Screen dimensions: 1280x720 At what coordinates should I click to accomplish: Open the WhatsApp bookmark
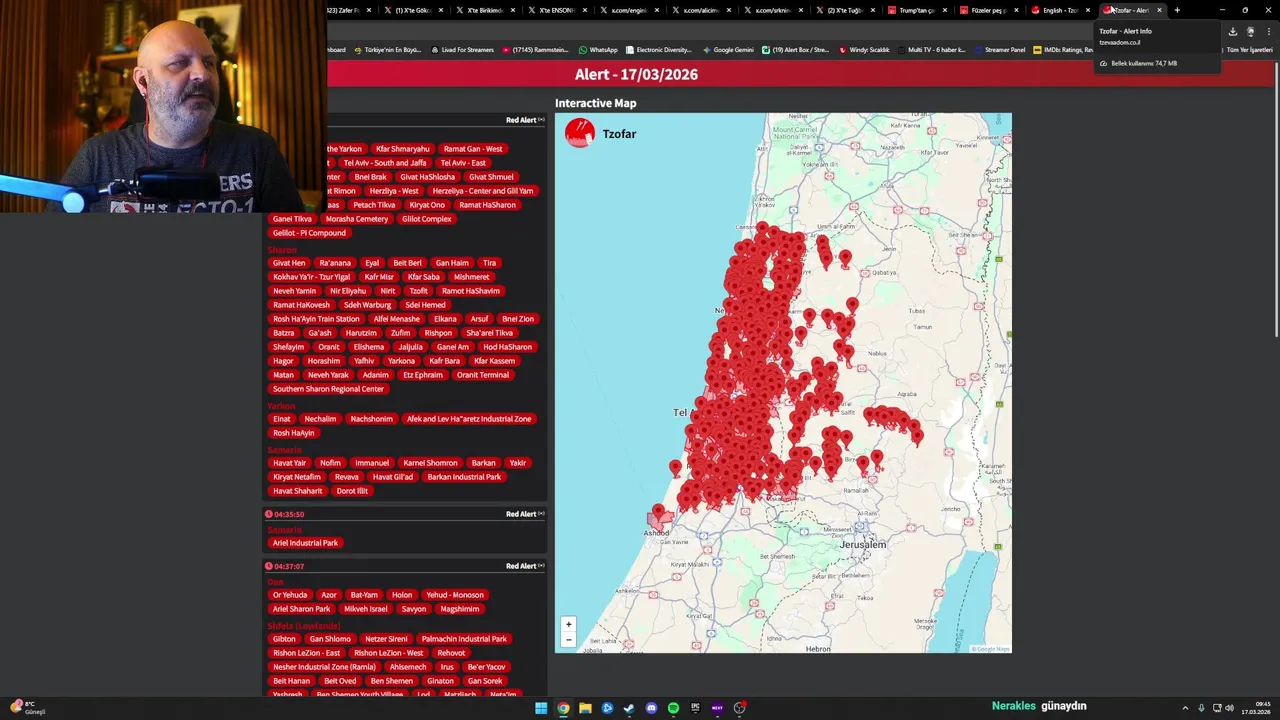coord(597,49)
